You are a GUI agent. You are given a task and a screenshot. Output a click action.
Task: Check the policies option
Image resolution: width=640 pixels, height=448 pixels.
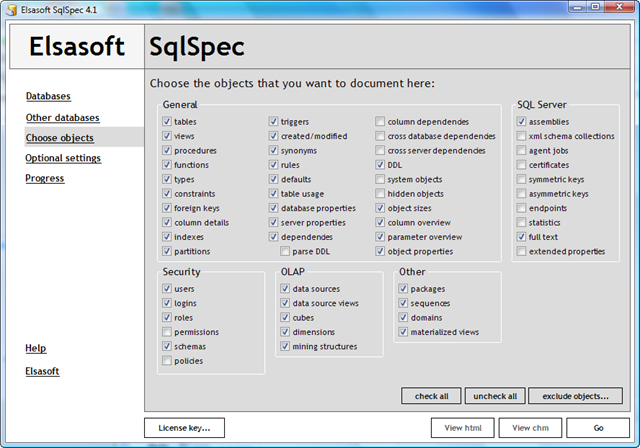click(x=167, y=360)
